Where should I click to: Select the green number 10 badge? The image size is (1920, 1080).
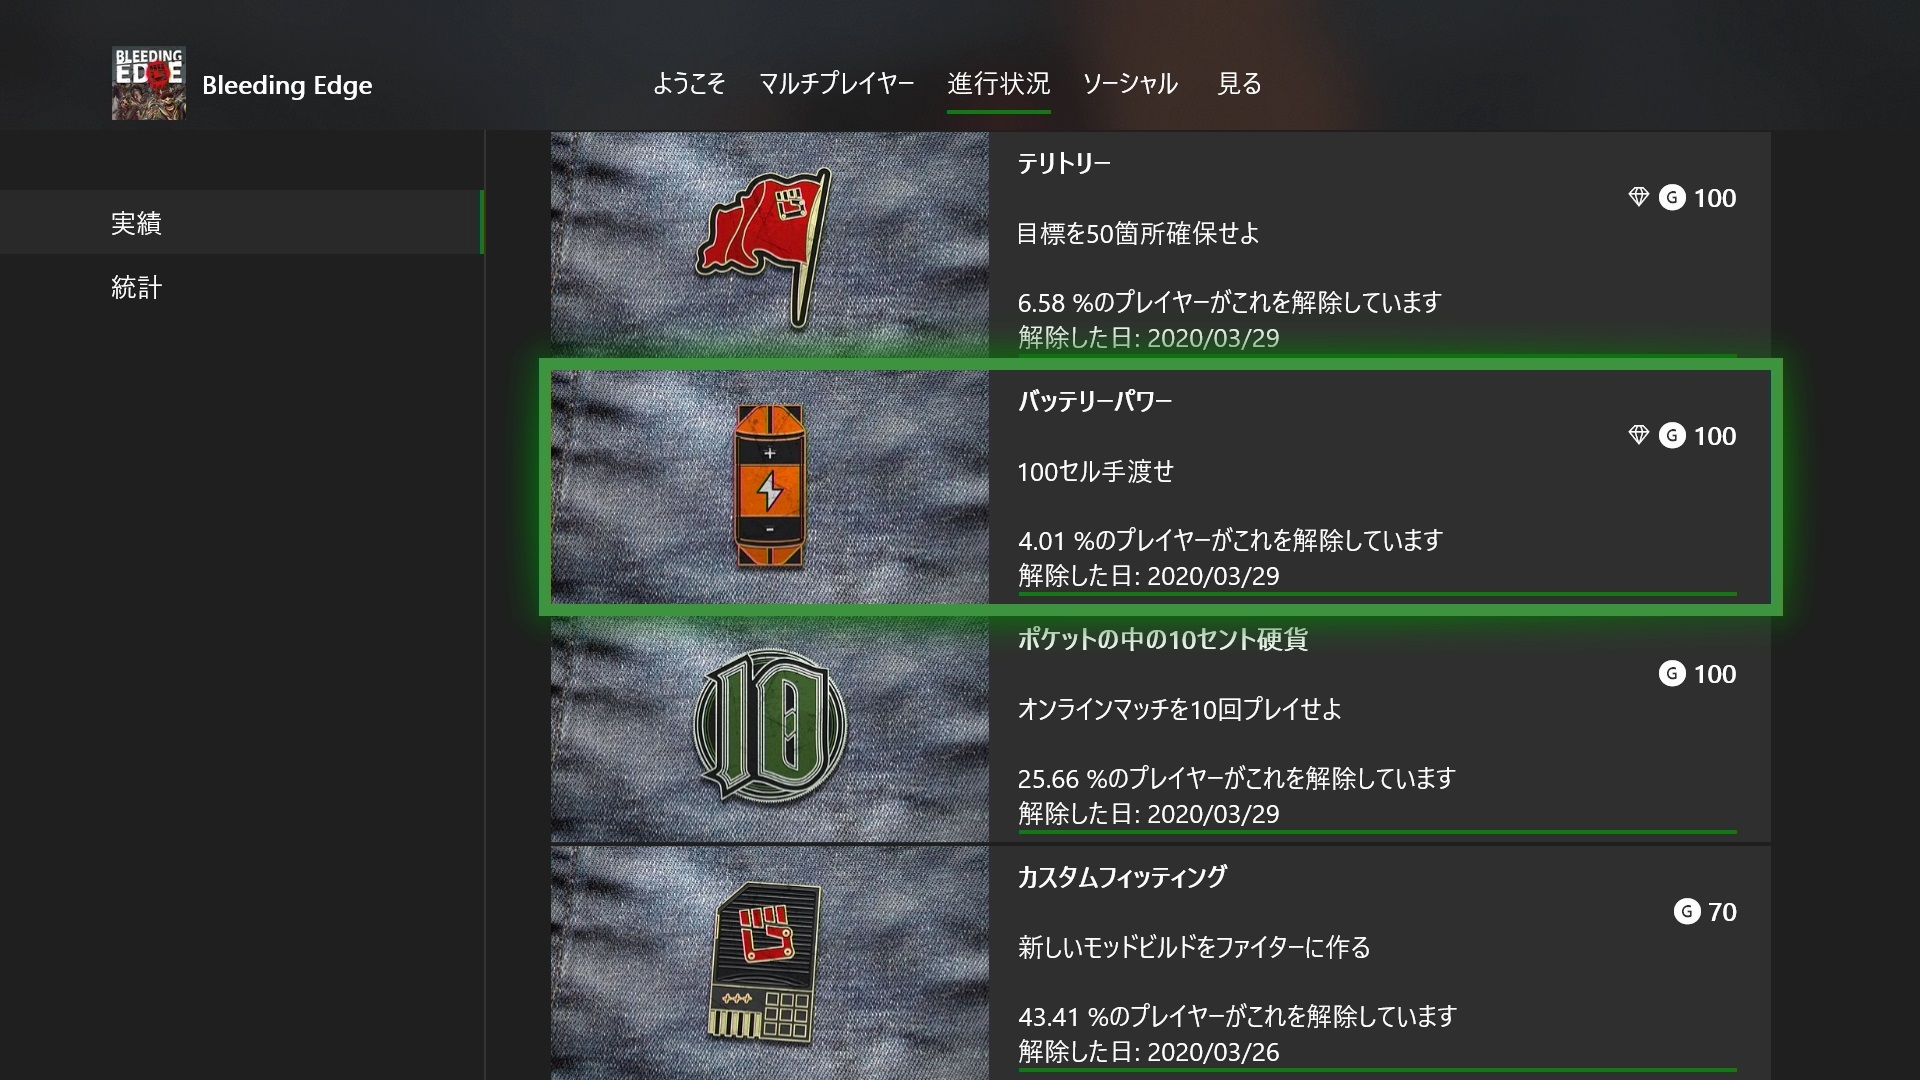pyautogui.click(x=769, y=727)
